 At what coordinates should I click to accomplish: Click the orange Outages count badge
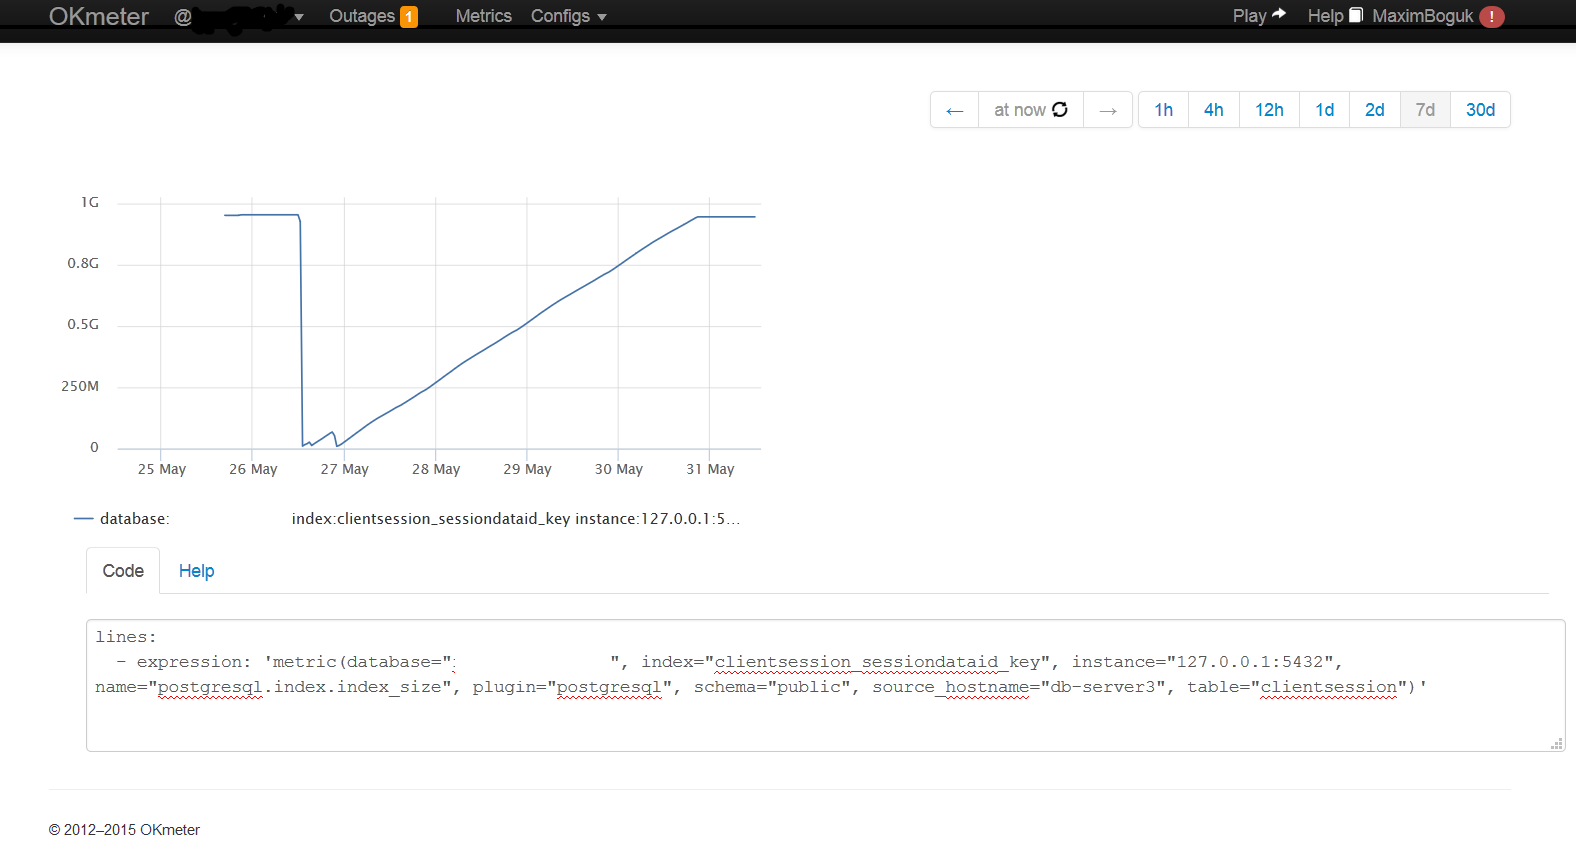[x=409, y=17]
